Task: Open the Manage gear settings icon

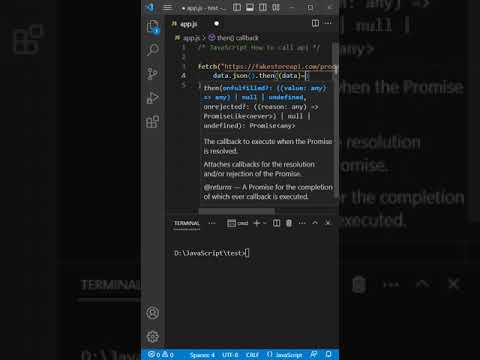Action: pyautogui.click(x=153, y=336)
